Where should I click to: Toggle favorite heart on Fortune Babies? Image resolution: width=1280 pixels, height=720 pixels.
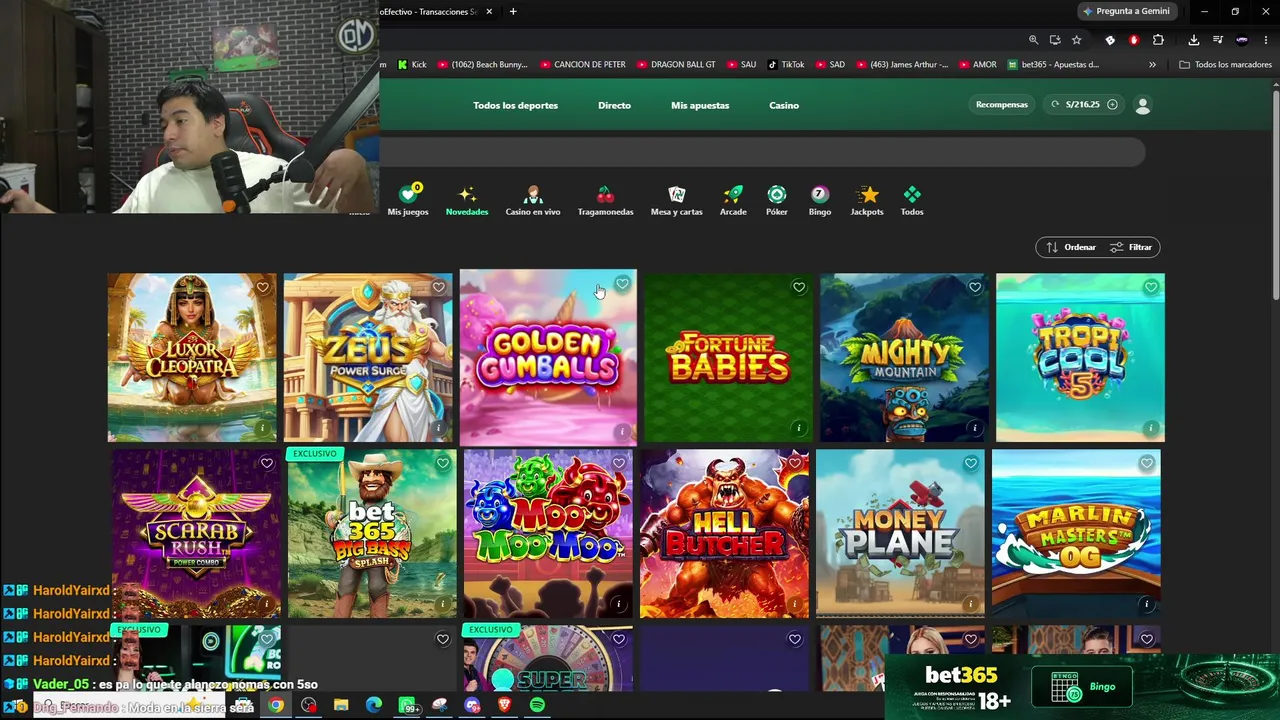(798, 287)
